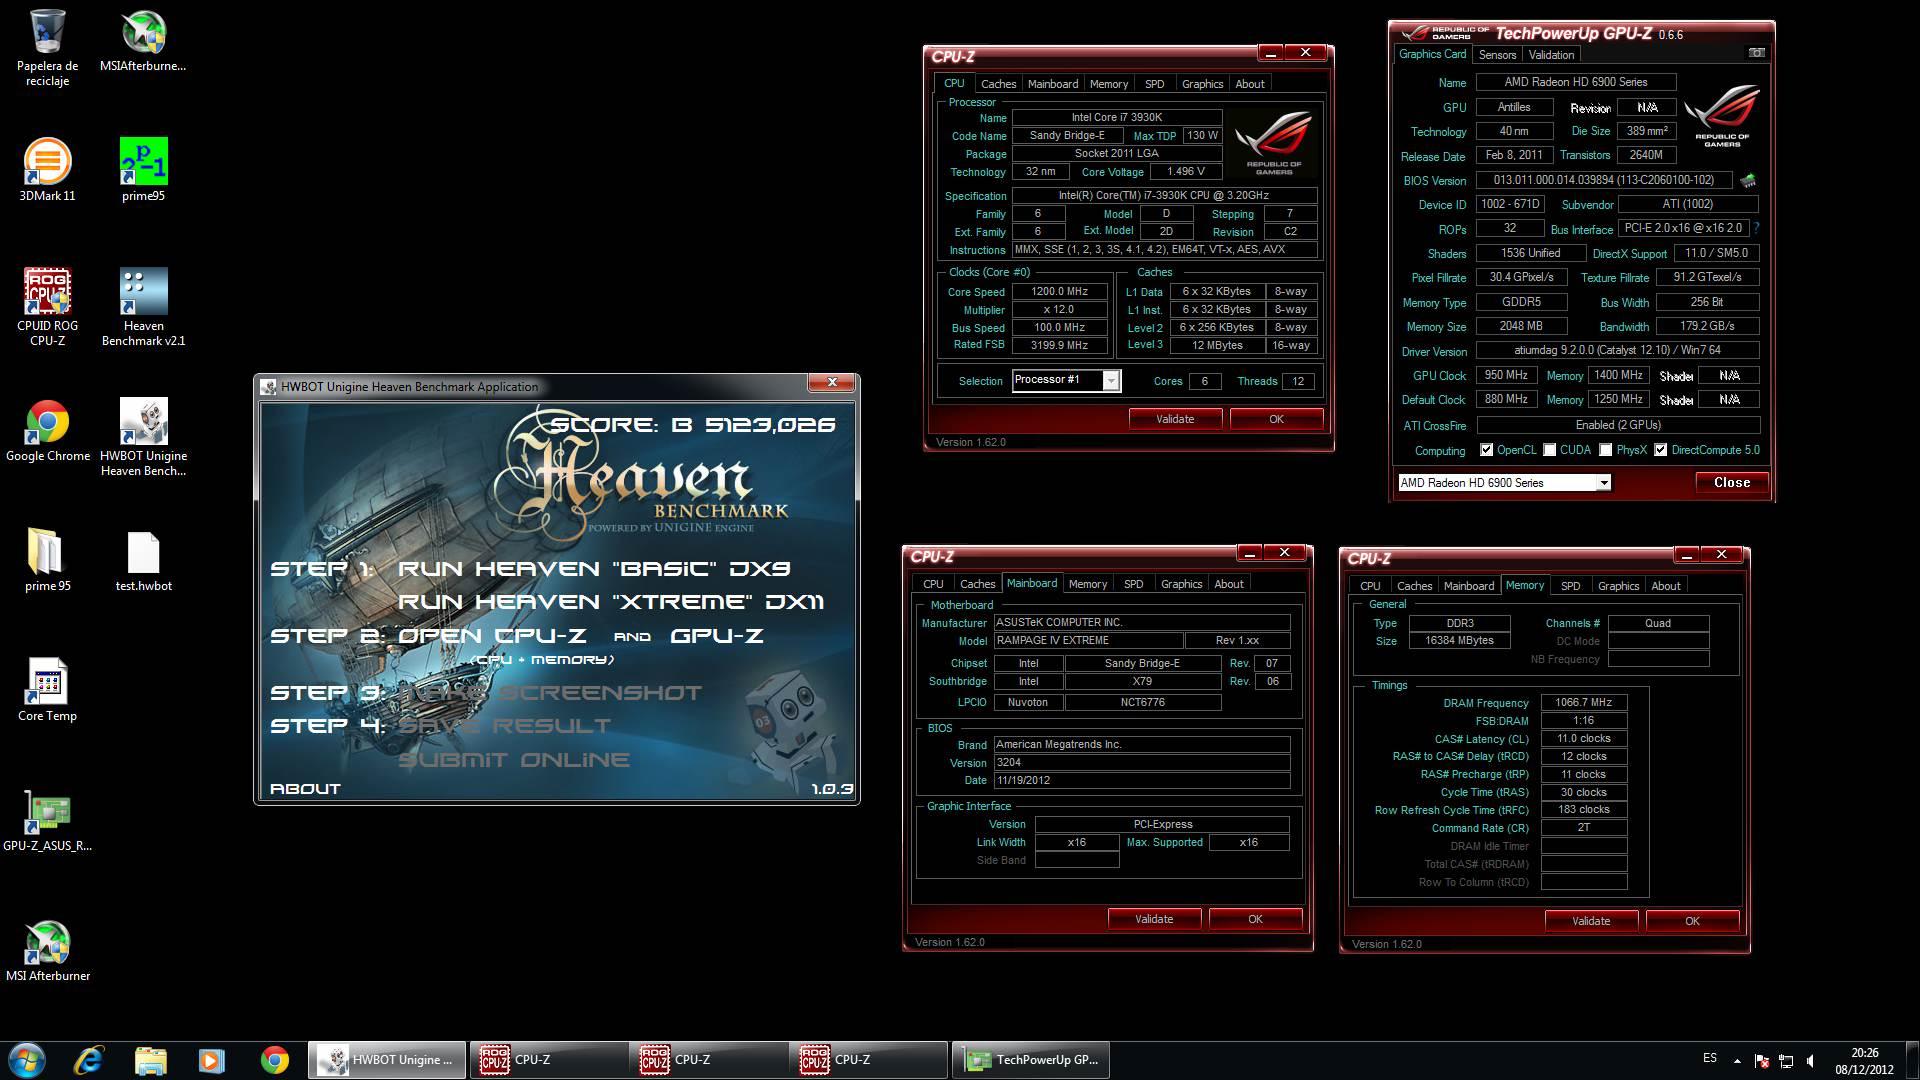Expand AMD Radeon HD 6900 Series GPU dropdown

point(1603,483)
